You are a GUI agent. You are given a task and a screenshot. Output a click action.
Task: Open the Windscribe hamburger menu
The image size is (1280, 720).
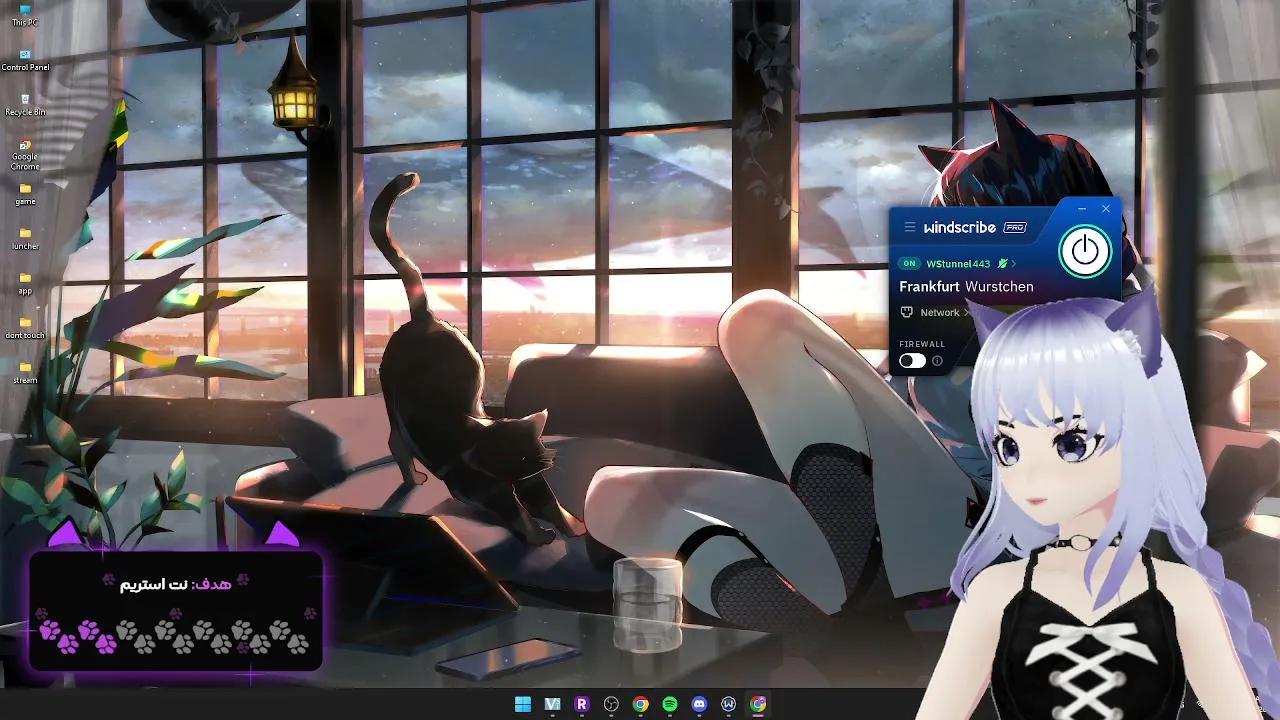pos(909,228)
